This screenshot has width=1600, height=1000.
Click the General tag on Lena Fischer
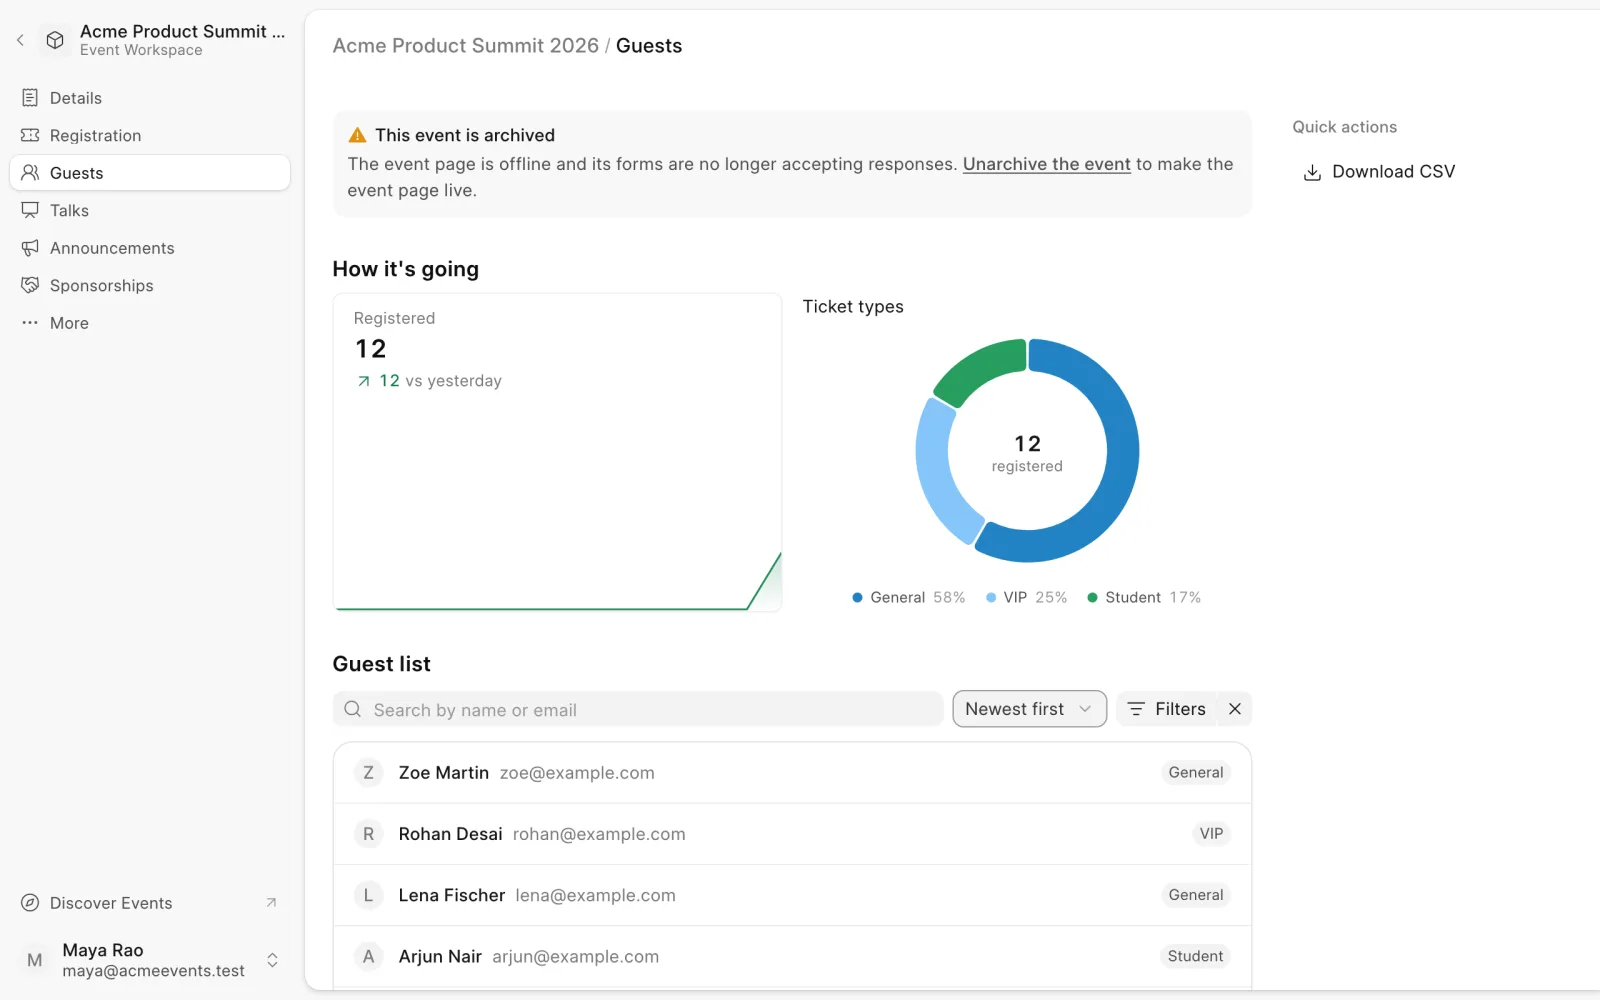click(x=1196, y=895)
